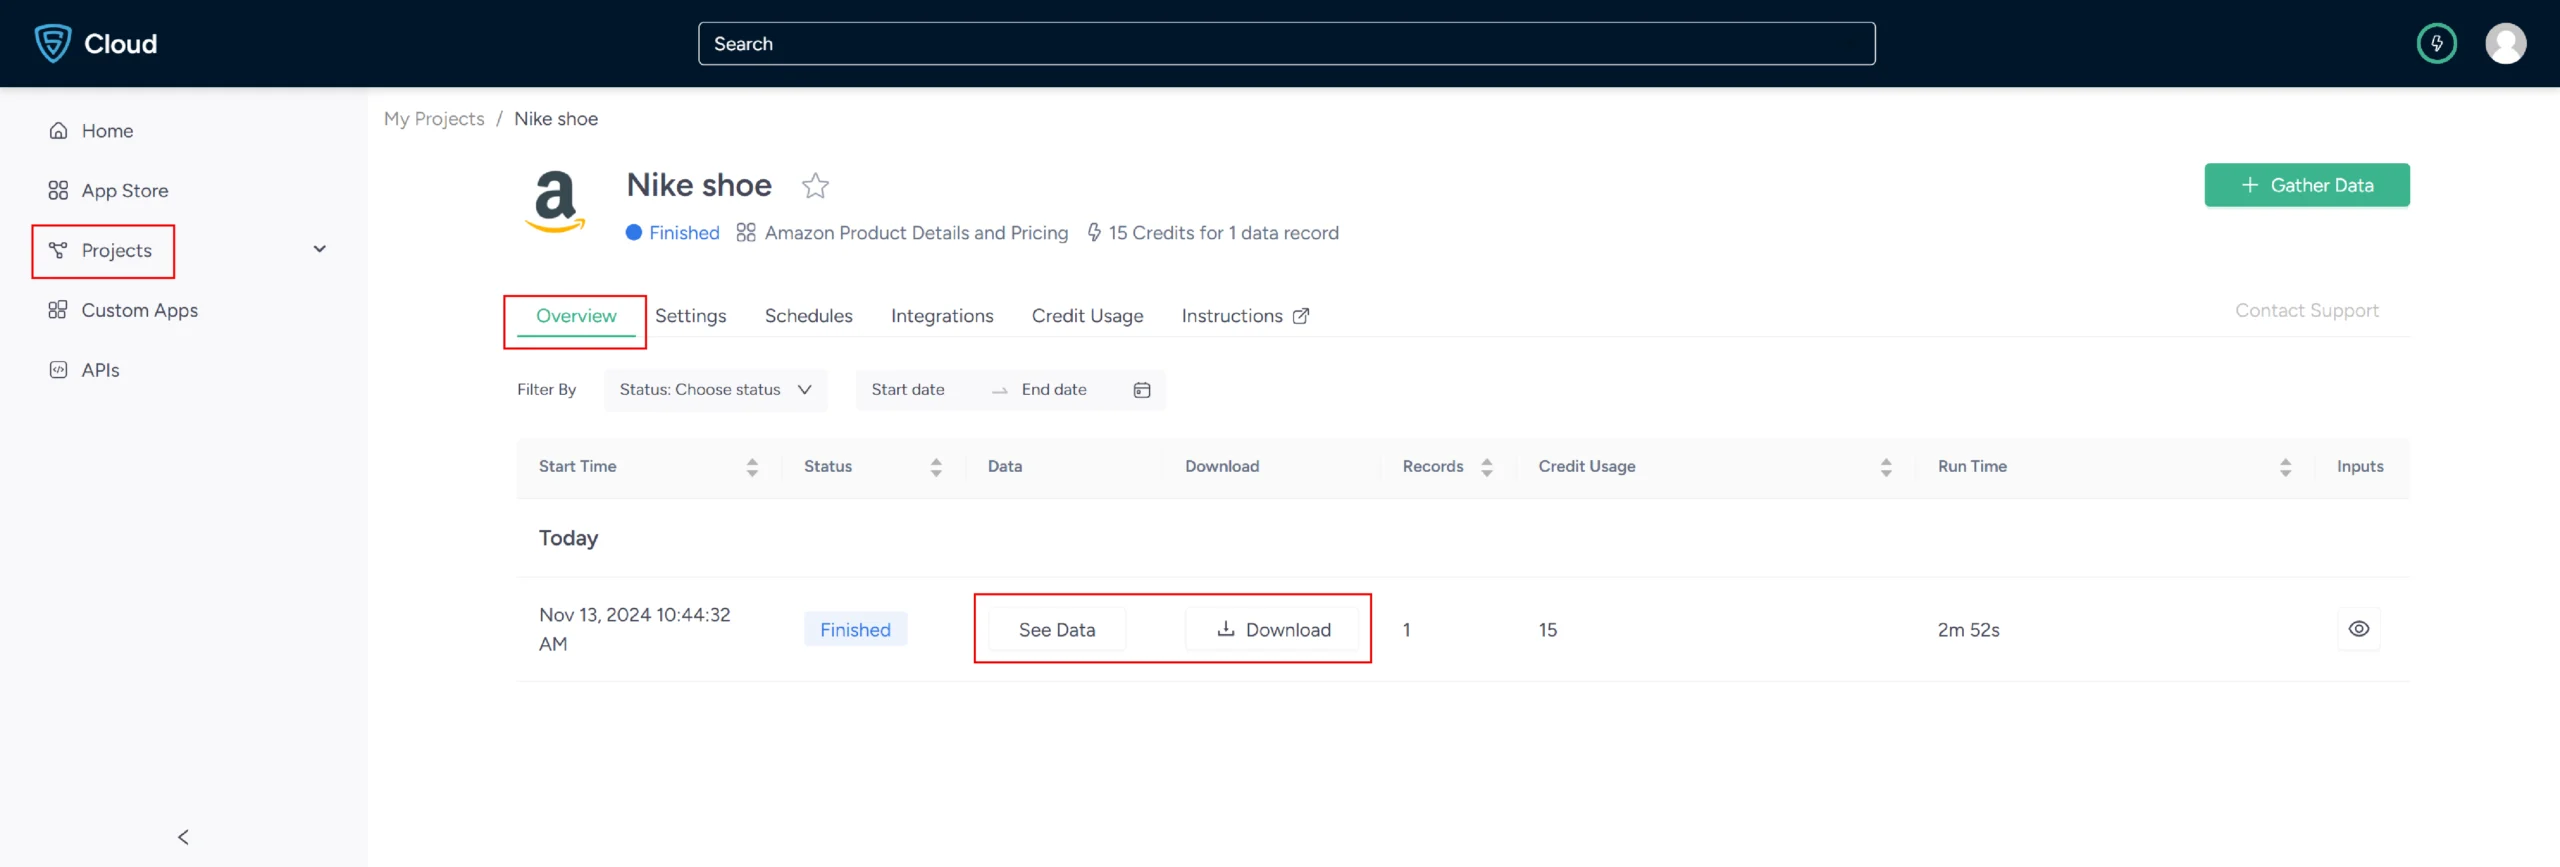Open credits lightning icon in header
The height and width of the screenshot is (867, 2560).
(x=2436, y=43)
